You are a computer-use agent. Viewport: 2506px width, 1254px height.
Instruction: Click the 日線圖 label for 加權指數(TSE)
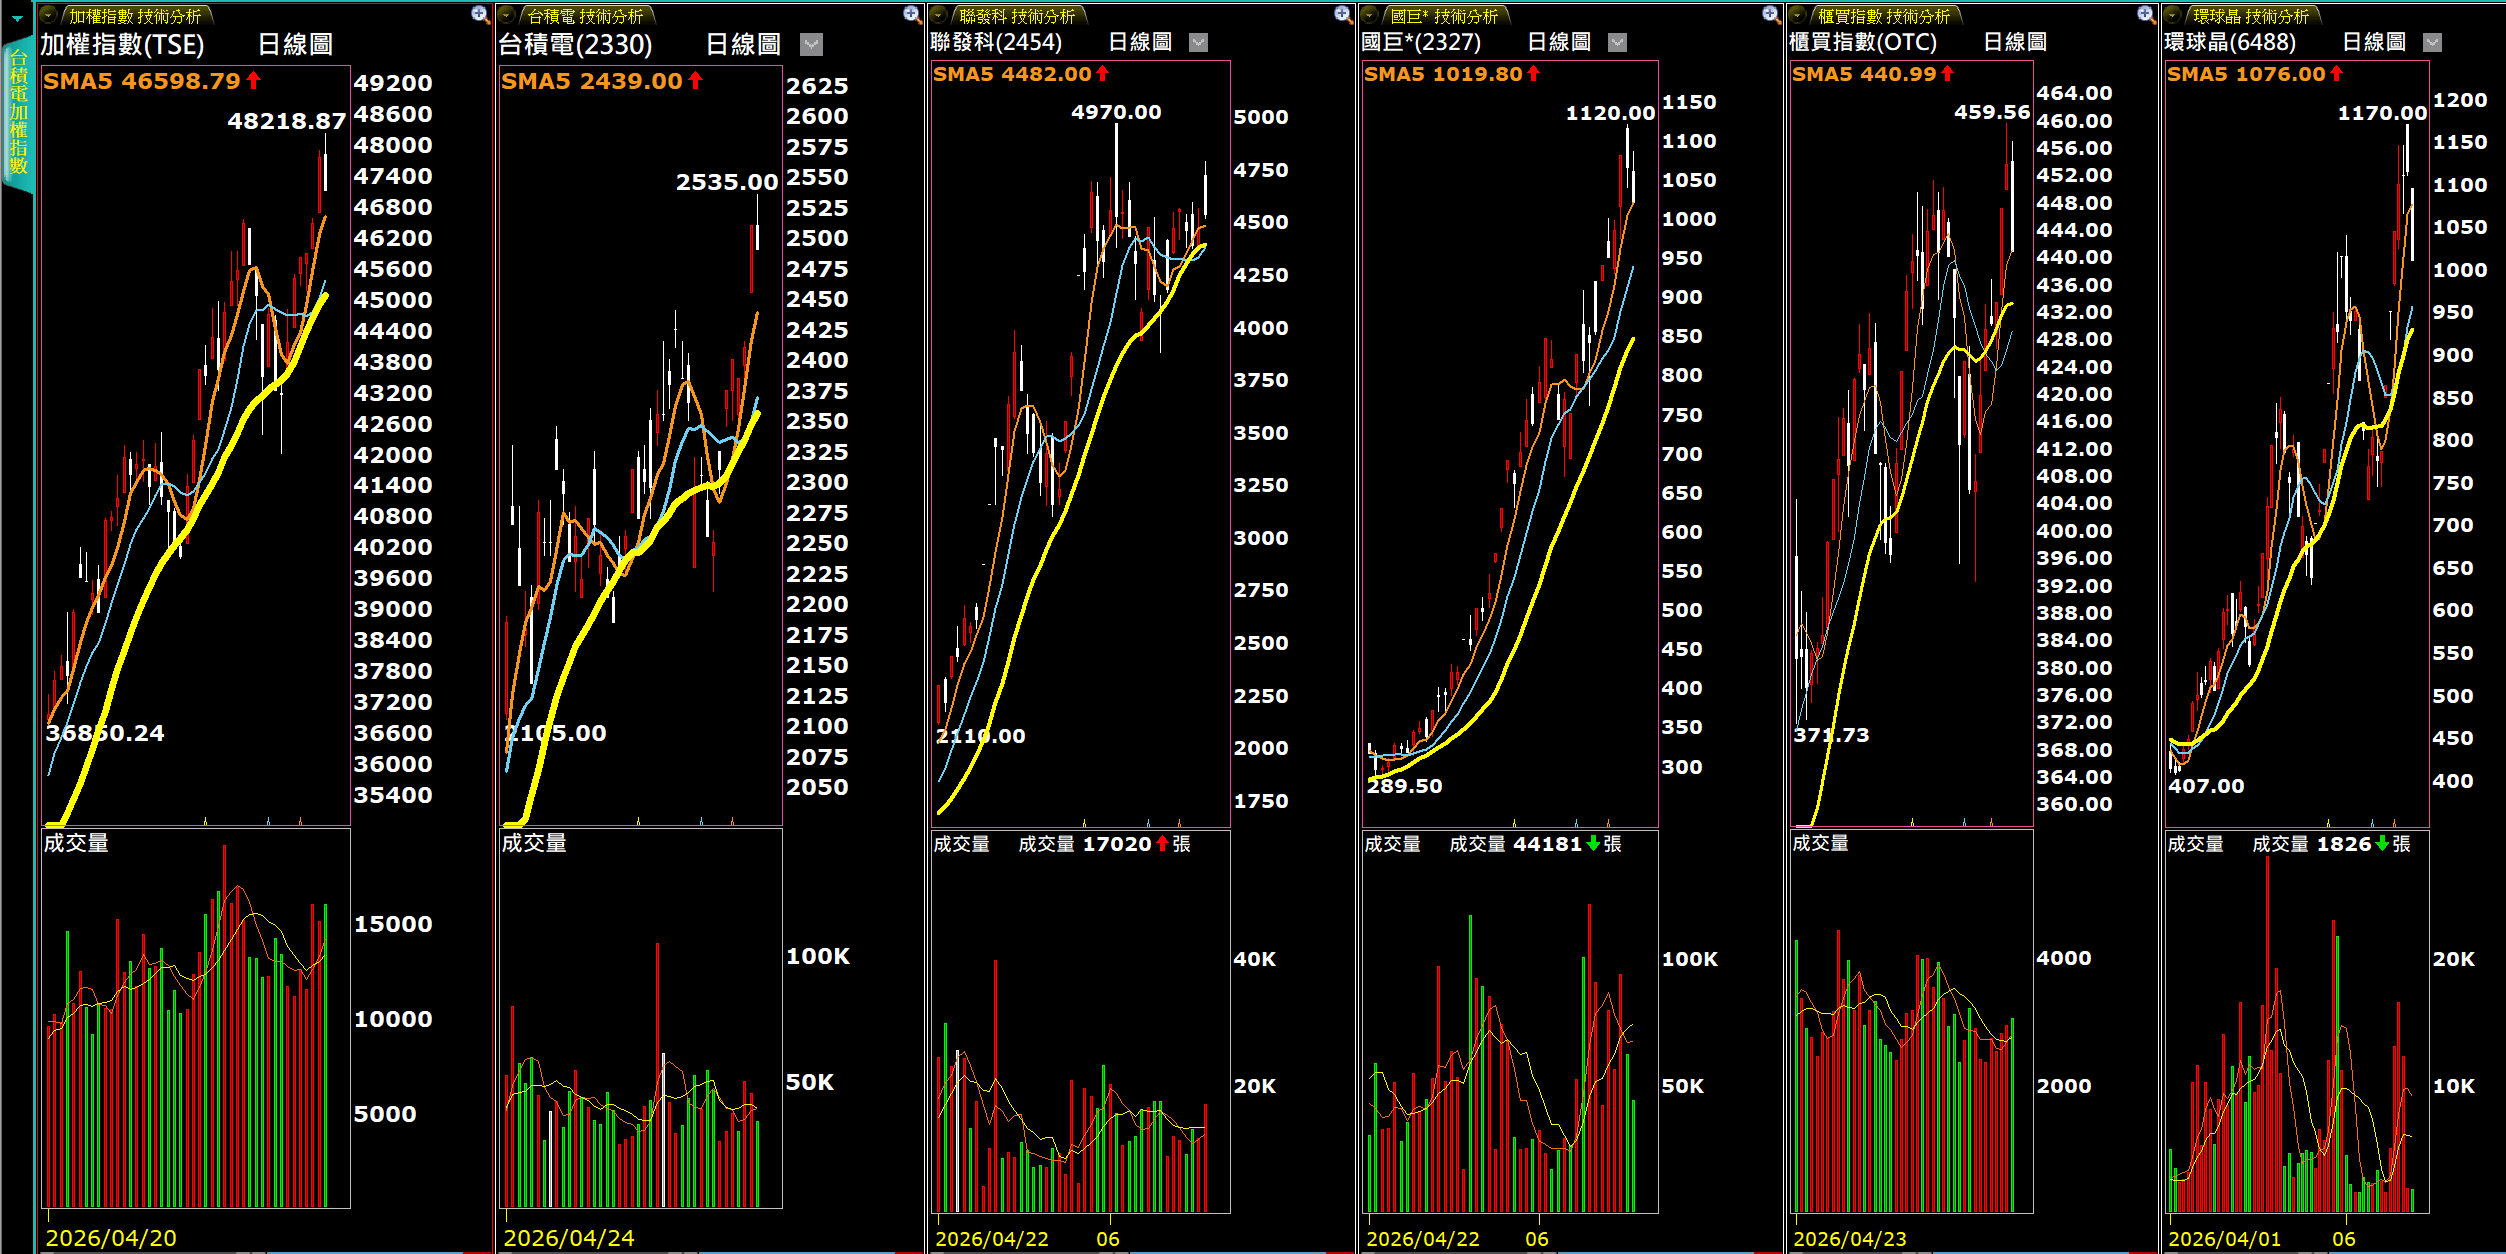295,44
